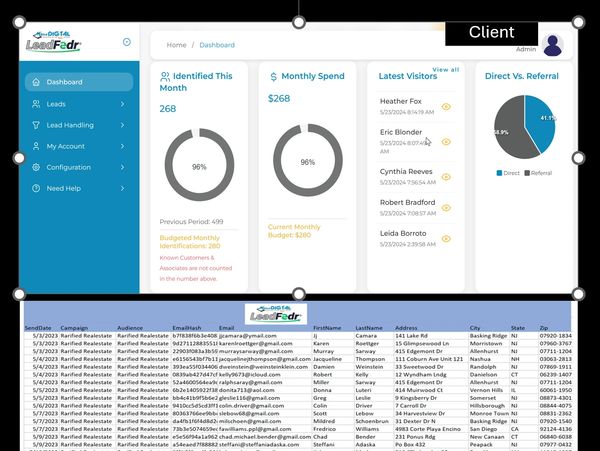Open Need Help in the sidebar
Image resolution: width=600 pixels, height=451 pixels.
(x=79, y=188)
